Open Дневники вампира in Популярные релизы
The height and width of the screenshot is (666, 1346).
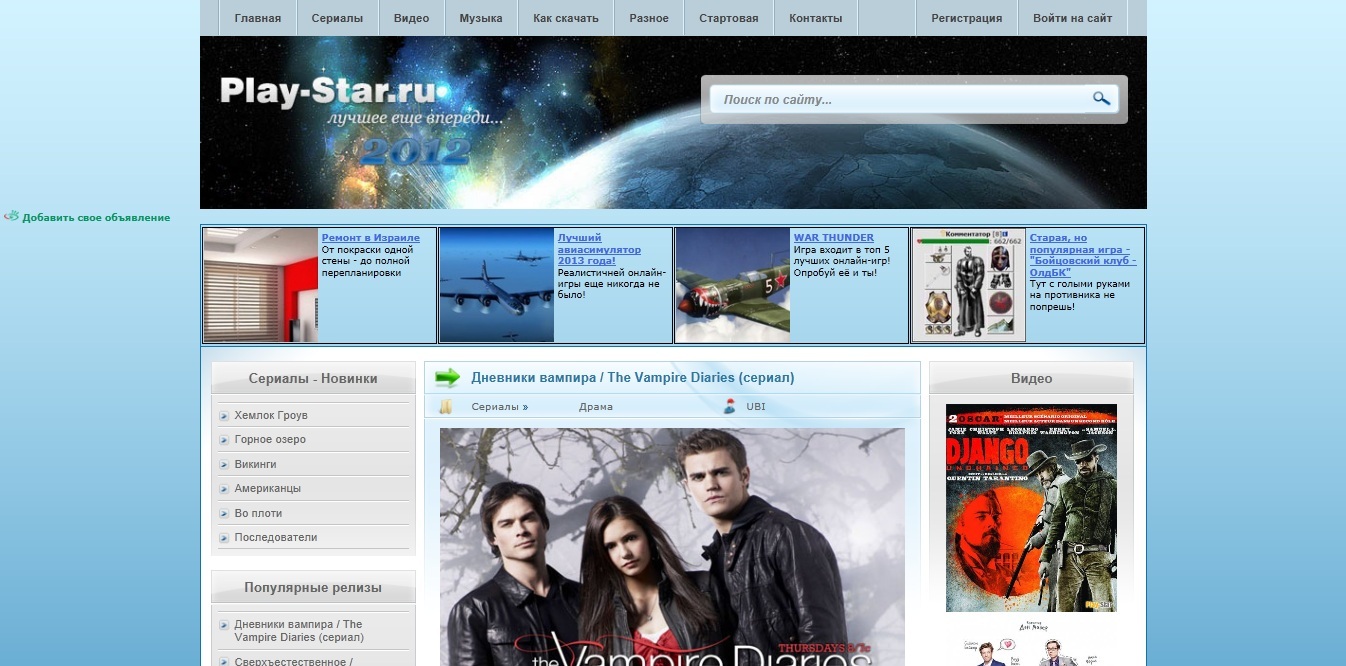click(299, 631)
